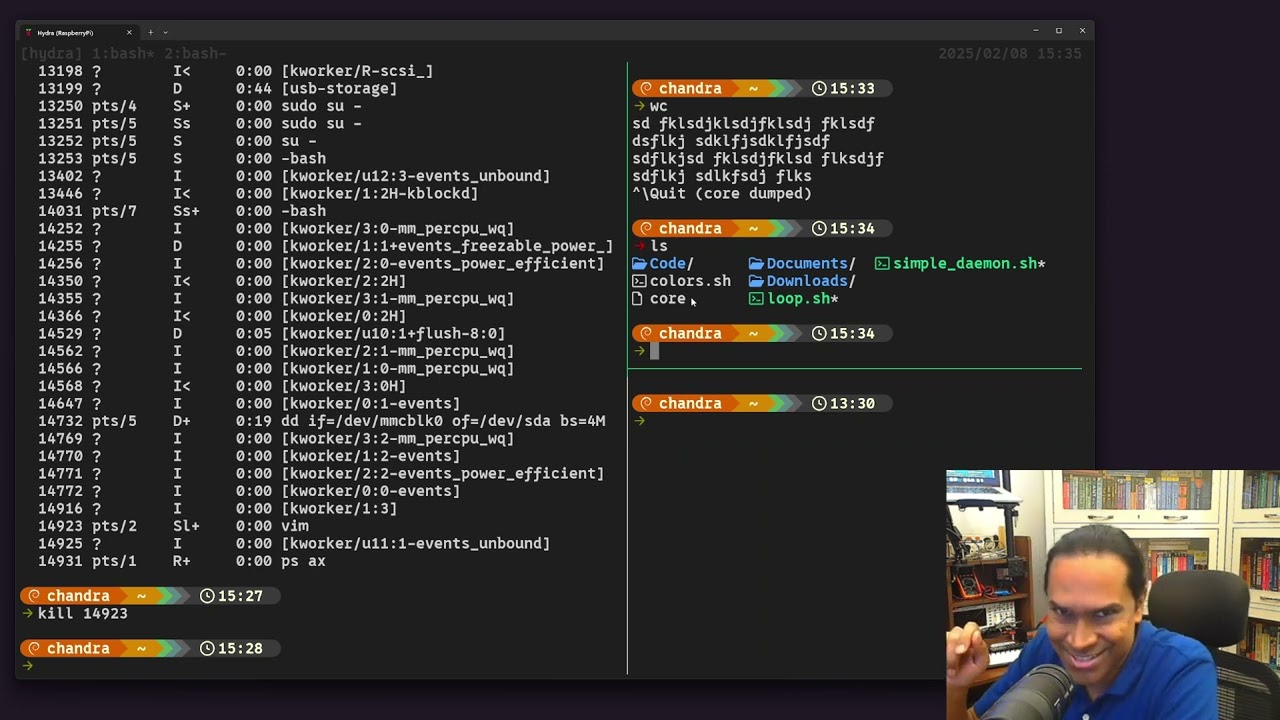This screenshot has width=1280, height=720.
Task: Click the file icon beside core
Action: (x=637, y=299)
